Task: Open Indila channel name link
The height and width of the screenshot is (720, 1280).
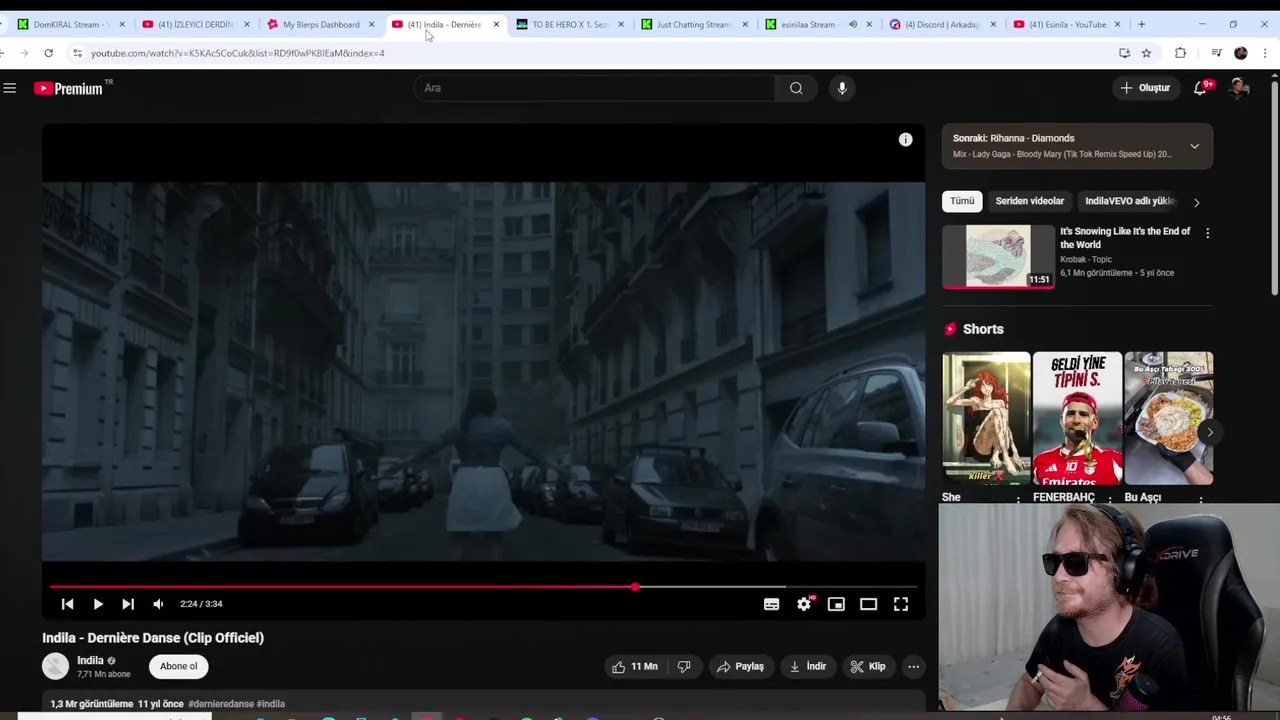Action: pyautogui.click(x=90, y=661)
